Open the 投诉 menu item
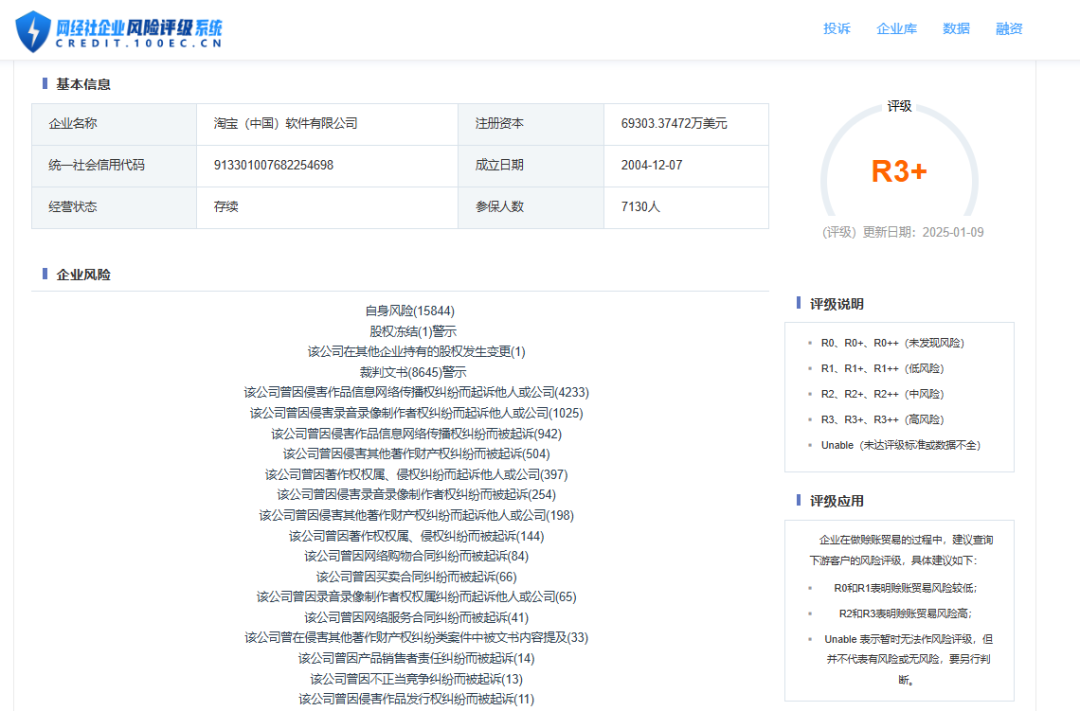The height and width of the screenshot is (711, 1080). [836, 29]
